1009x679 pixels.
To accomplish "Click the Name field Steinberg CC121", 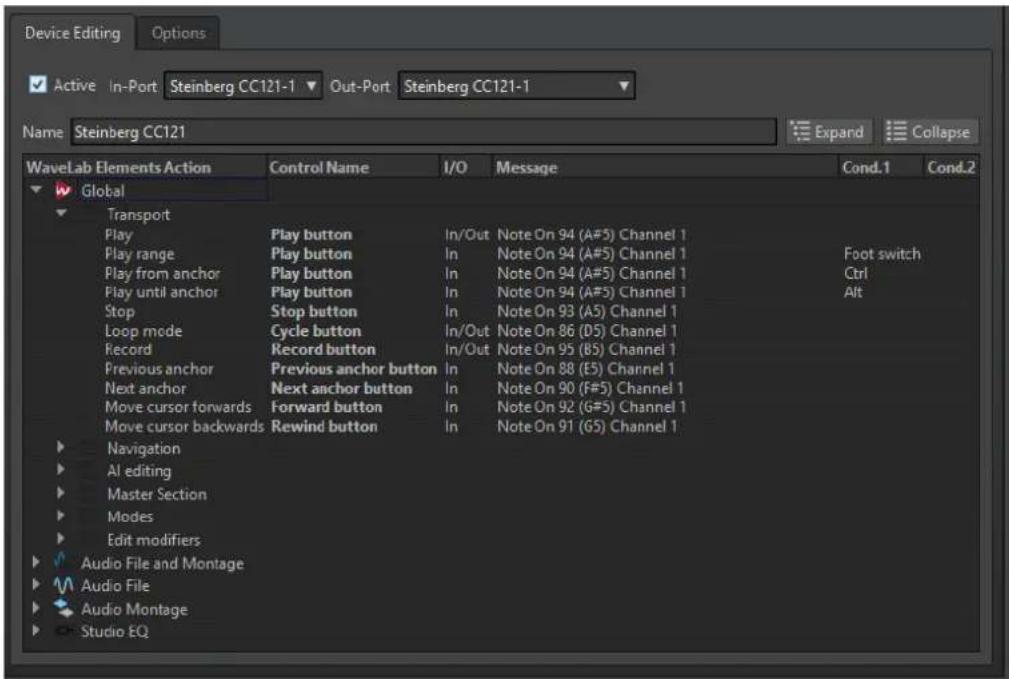I will coord(423,132).
